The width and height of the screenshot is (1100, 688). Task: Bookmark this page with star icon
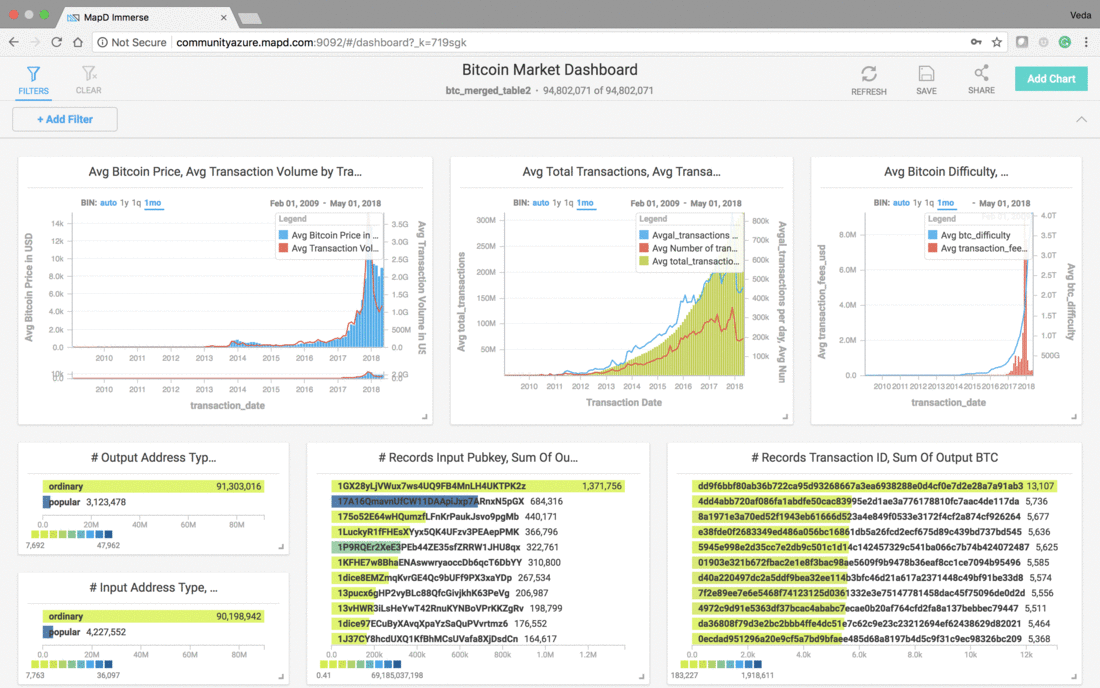tap(997, 42)
